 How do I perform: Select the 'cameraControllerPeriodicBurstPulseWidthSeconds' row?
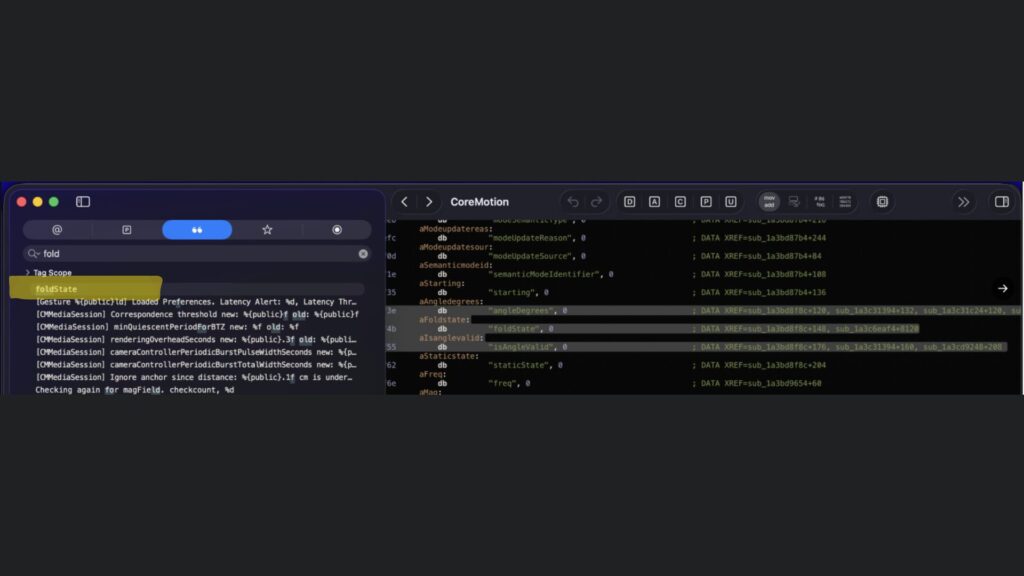(x=196, y=352)
